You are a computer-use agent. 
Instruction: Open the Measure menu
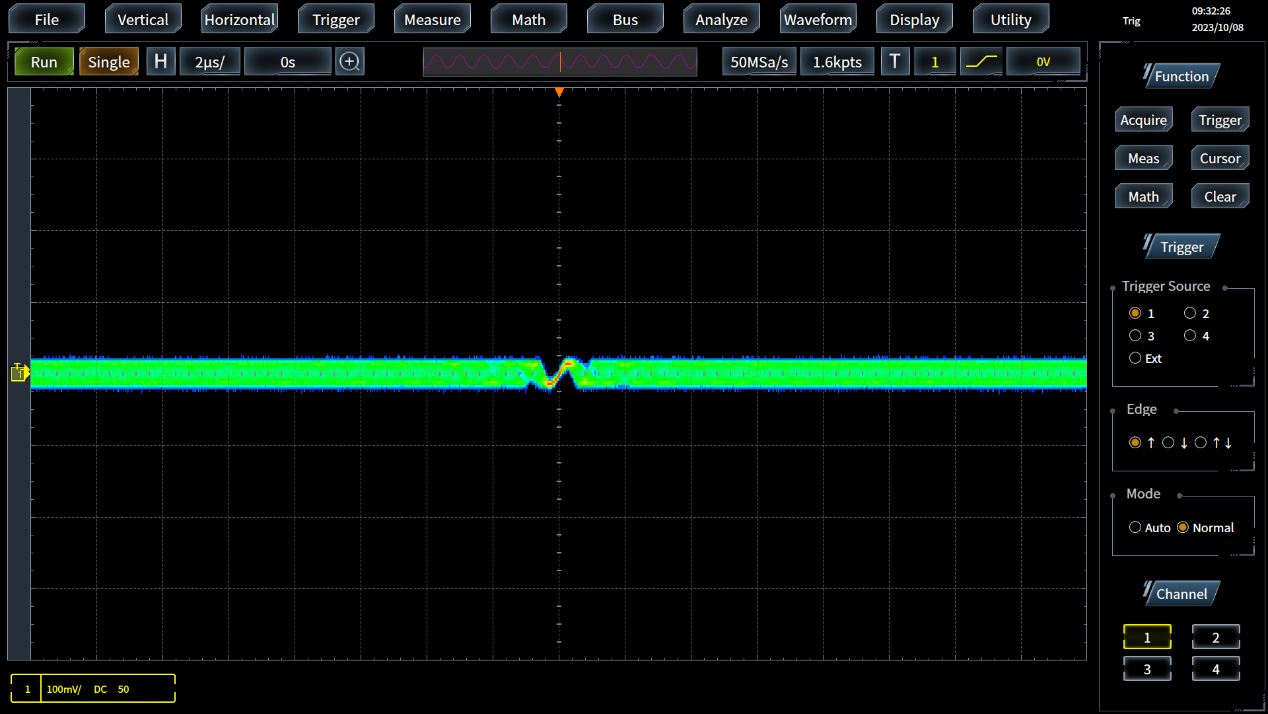point(432,20)
